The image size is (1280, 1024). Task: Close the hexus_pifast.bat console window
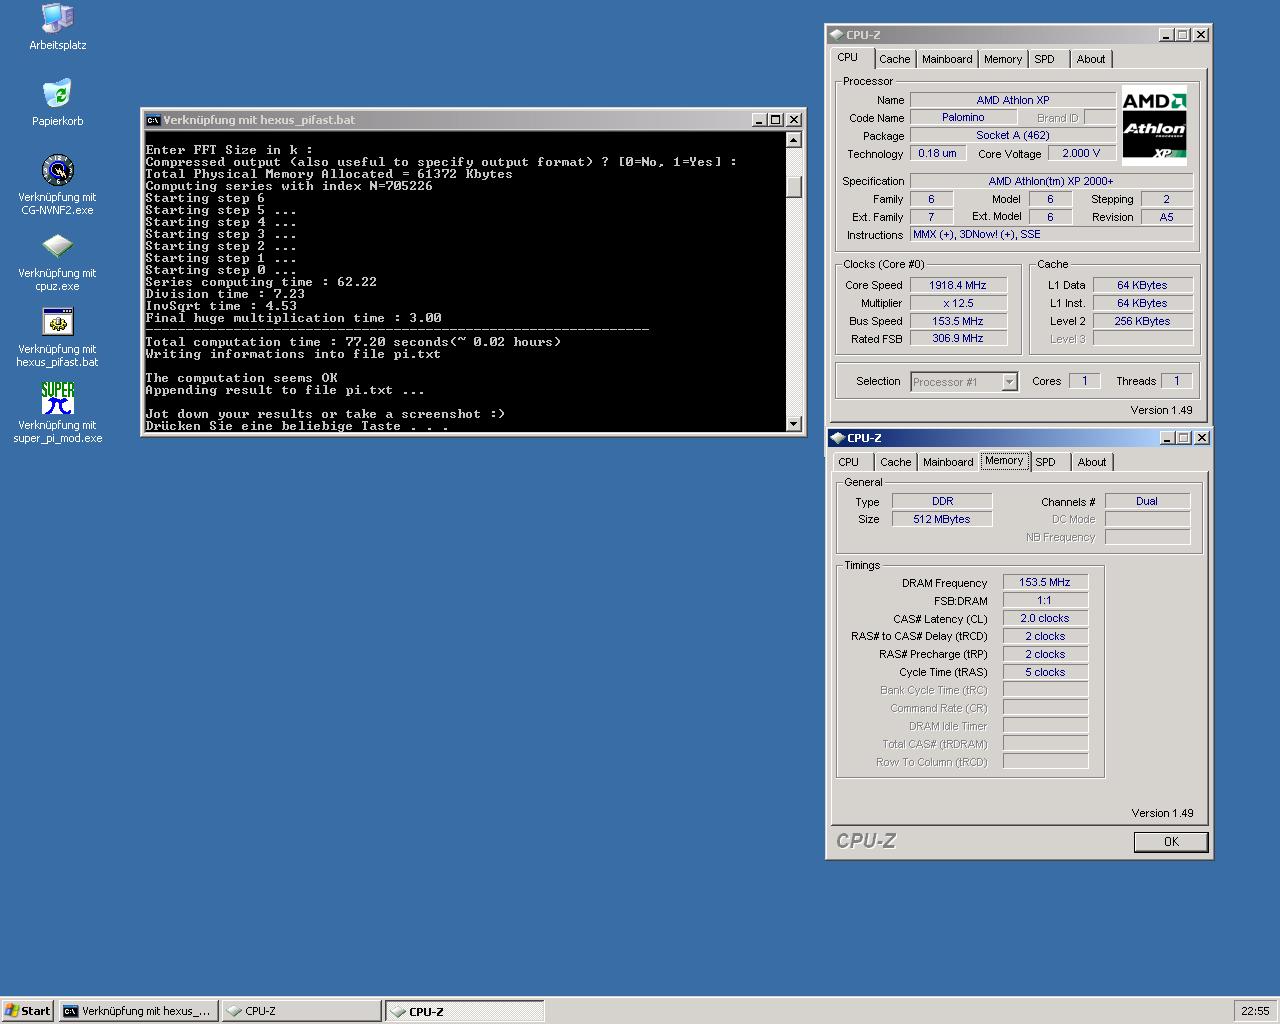coord(794,120)
